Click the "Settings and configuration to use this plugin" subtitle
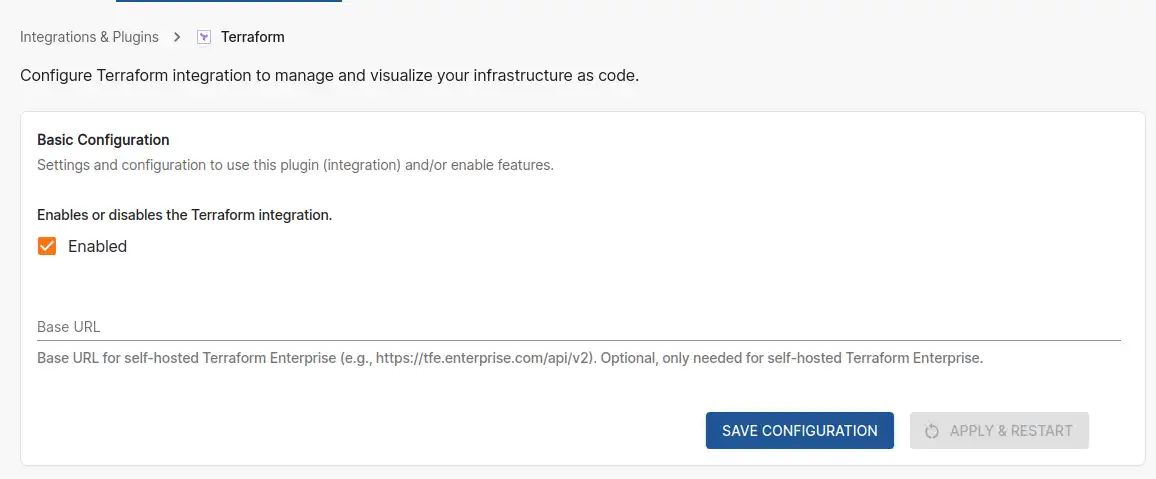 coord(295,165)
